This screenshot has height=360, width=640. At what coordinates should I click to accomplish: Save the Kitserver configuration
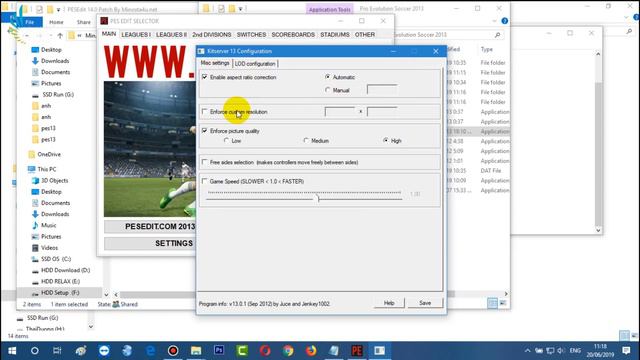(x=425, y=303)
